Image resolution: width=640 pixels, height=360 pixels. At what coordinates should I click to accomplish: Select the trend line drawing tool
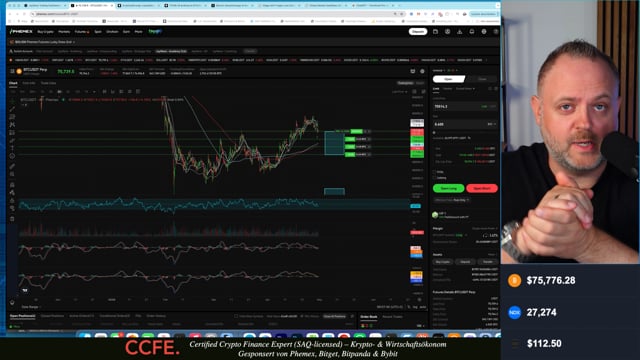click(12, 109)
